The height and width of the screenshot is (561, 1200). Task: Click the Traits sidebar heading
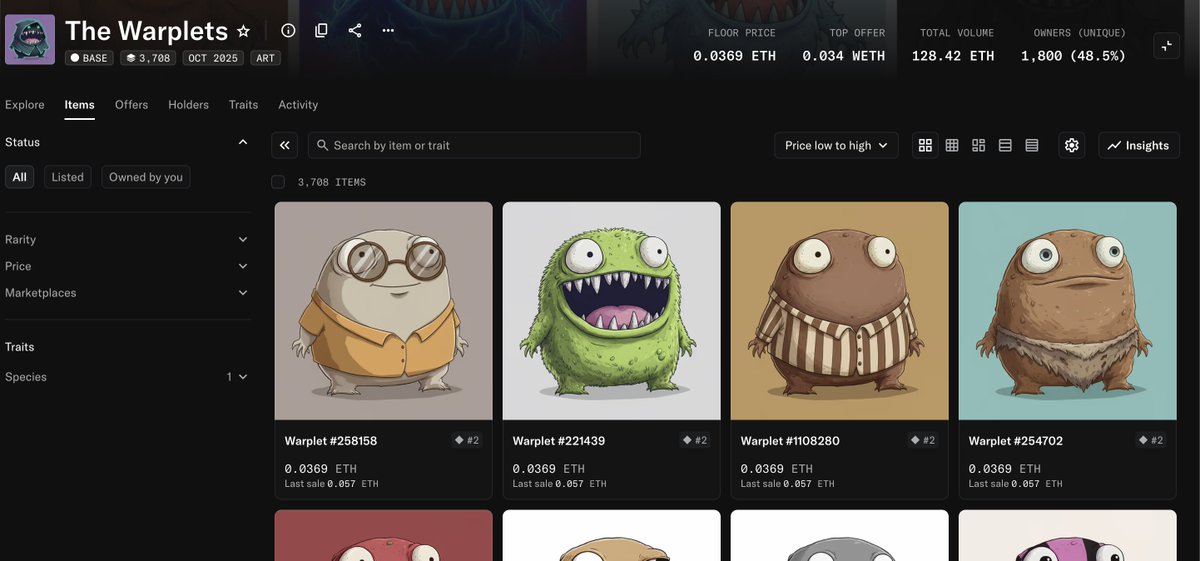[x=20, y=347]
